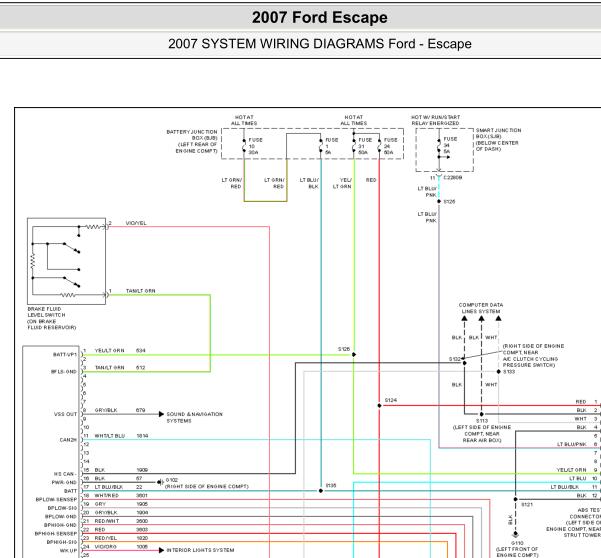Select the 'C2280B' connector label
The width and height of the screenshot is (601, 558).
pyautogui.click(x=452, y=177)
